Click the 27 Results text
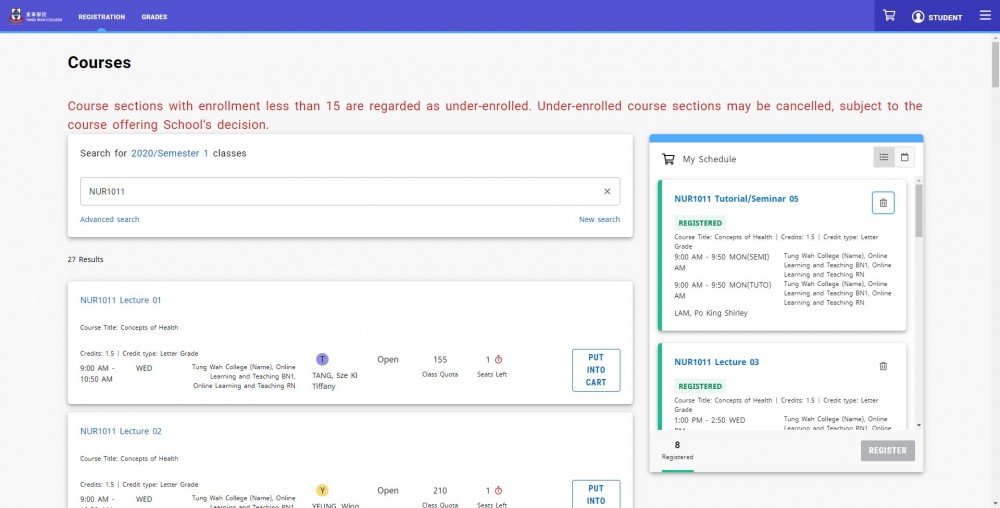 click(85, 259)
